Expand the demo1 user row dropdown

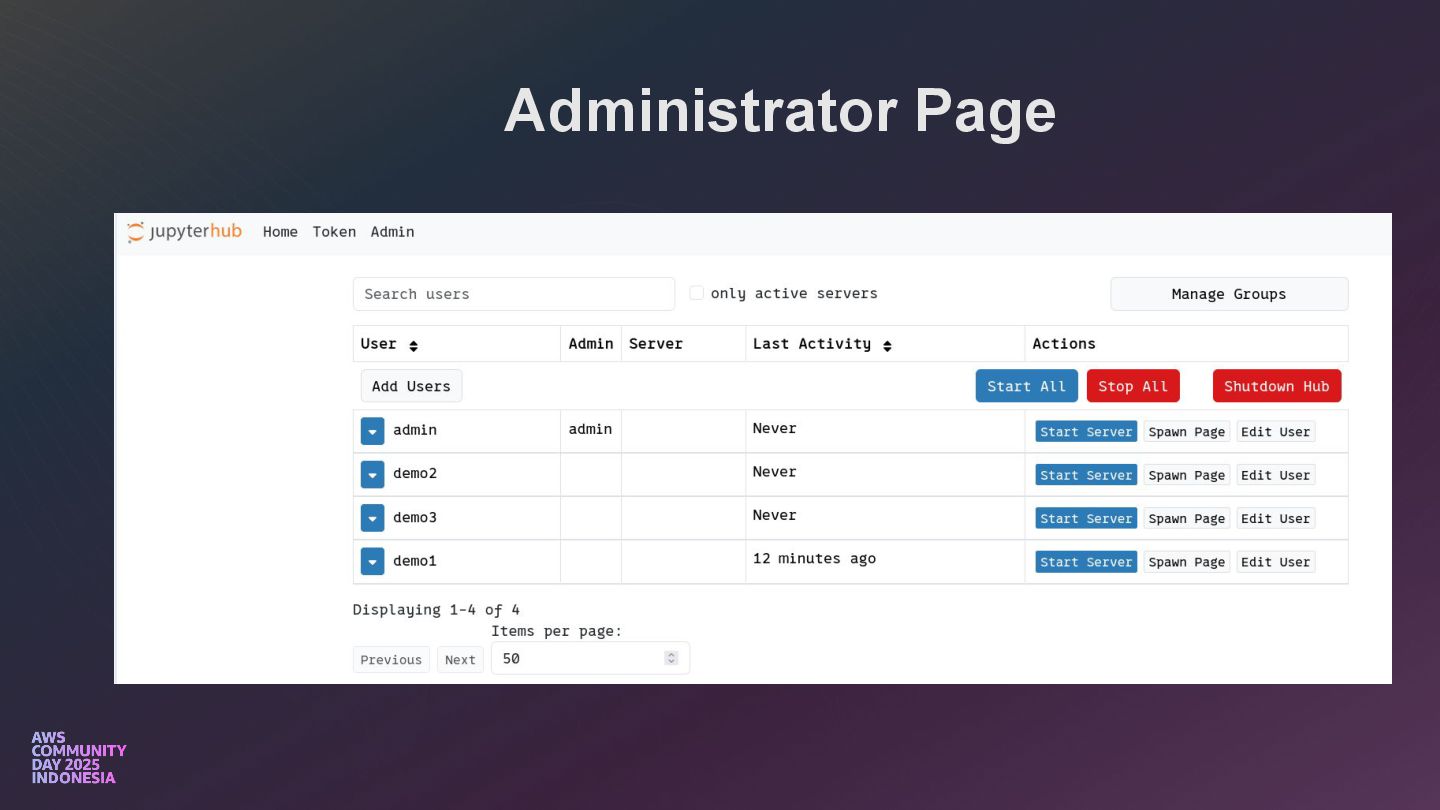click(372, 561)
